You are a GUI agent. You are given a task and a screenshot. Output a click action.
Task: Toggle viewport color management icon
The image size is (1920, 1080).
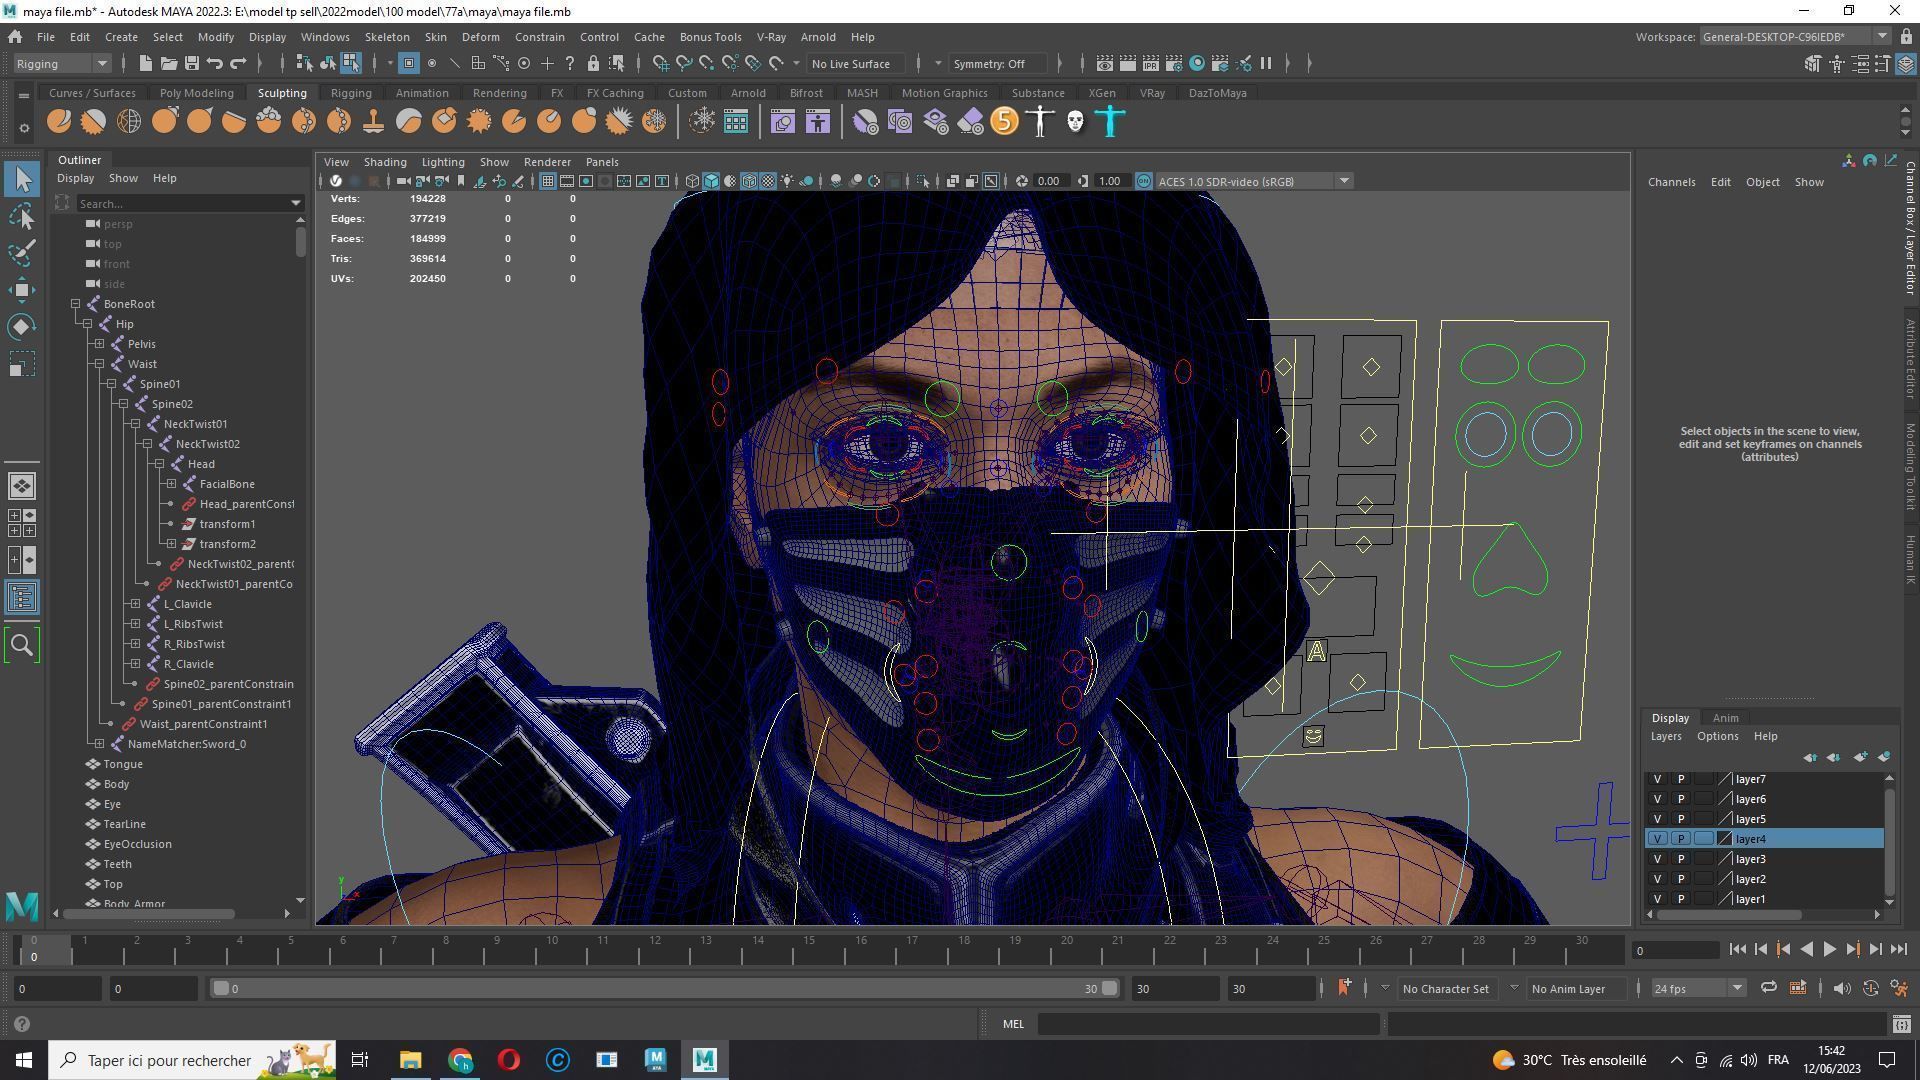pos(1143,181)
